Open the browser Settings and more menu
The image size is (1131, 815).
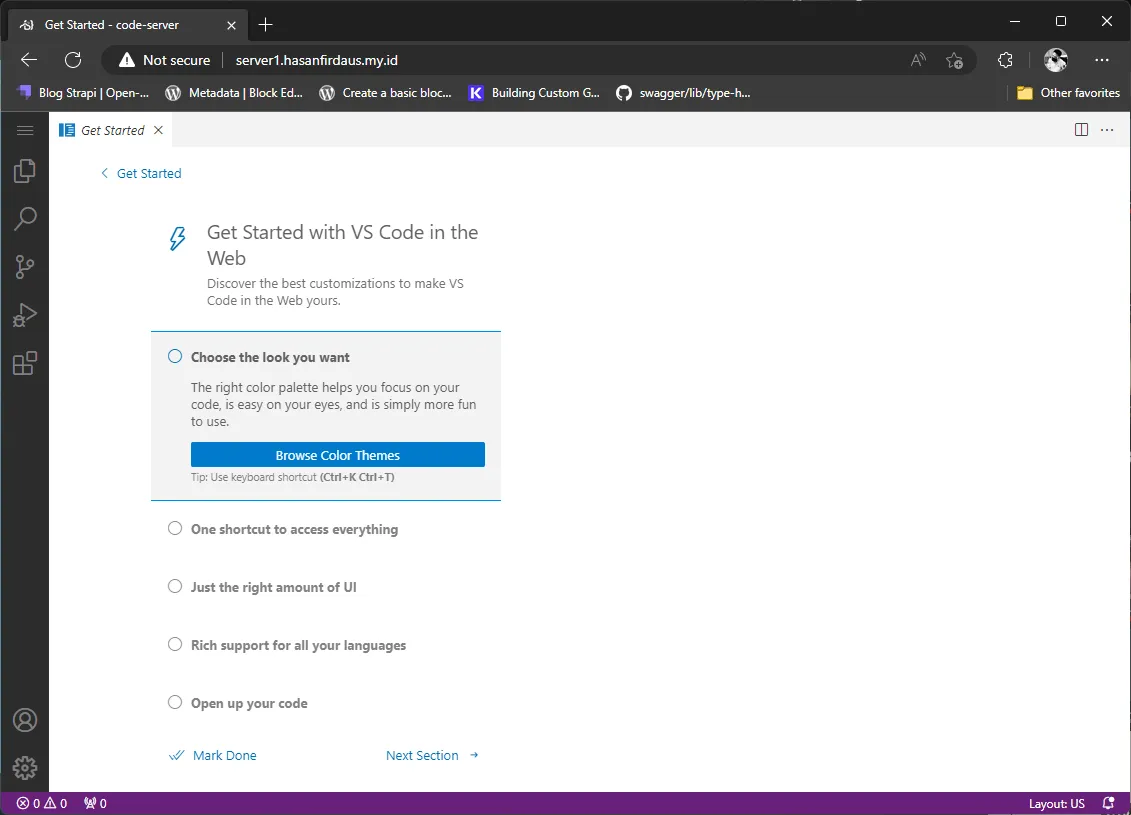pyautogui.click(x=1101, y=60)
